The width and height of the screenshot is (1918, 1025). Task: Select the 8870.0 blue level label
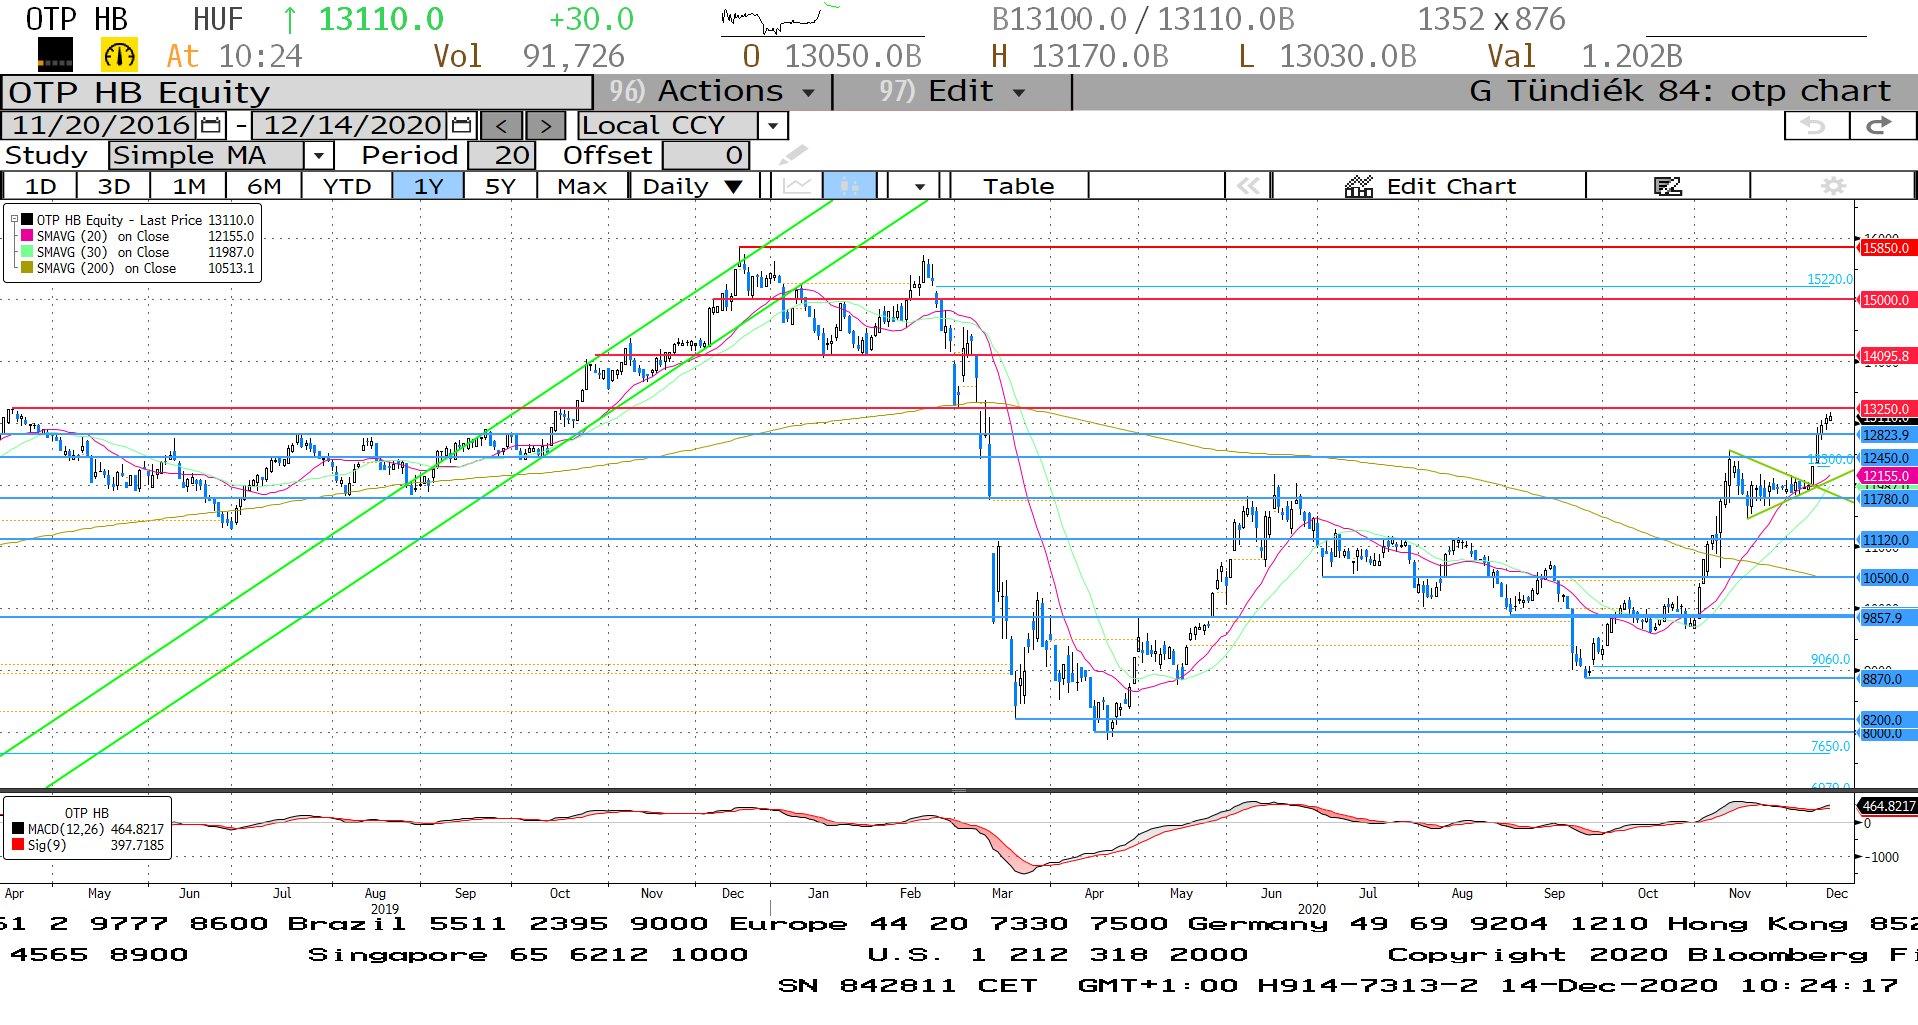(1886, 679)
